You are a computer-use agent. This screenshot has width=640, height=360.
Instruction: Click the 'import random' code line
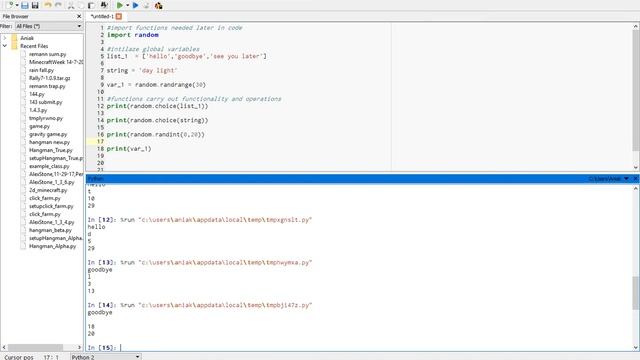point(133,35)
